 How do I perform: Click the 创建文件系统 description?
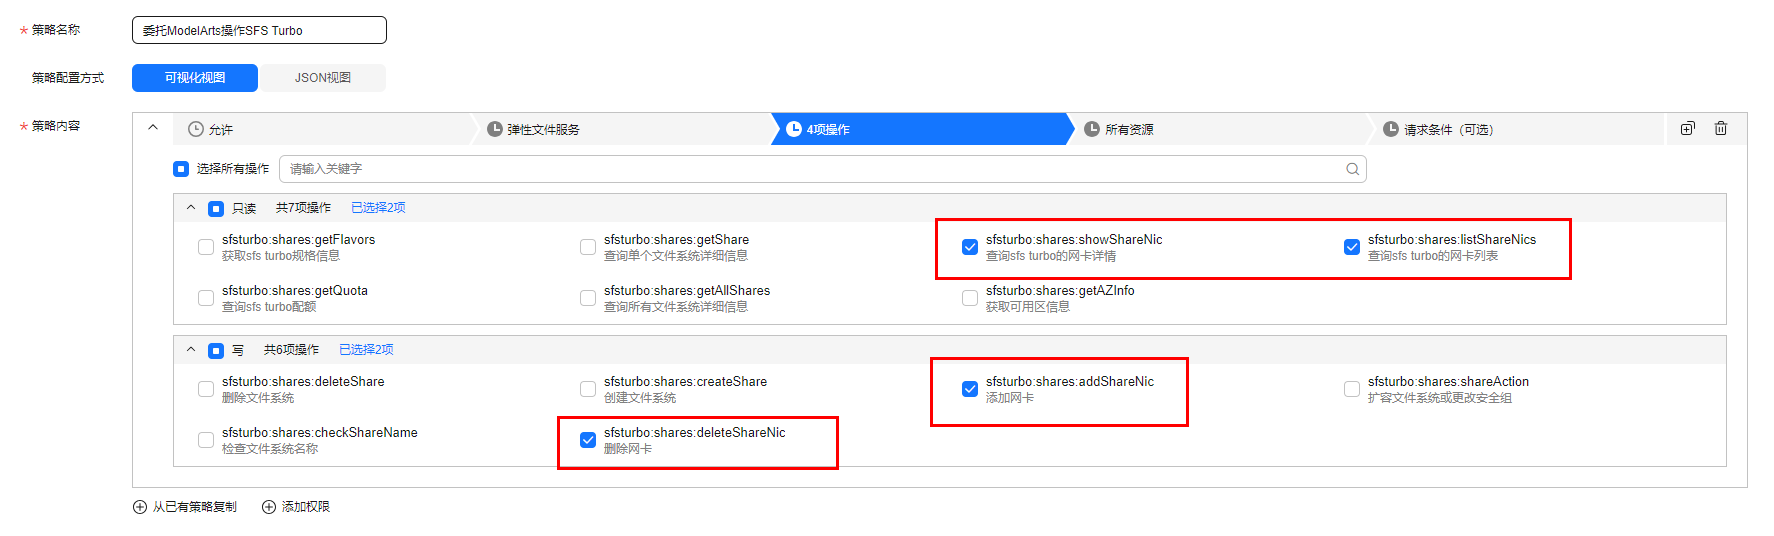640,398
